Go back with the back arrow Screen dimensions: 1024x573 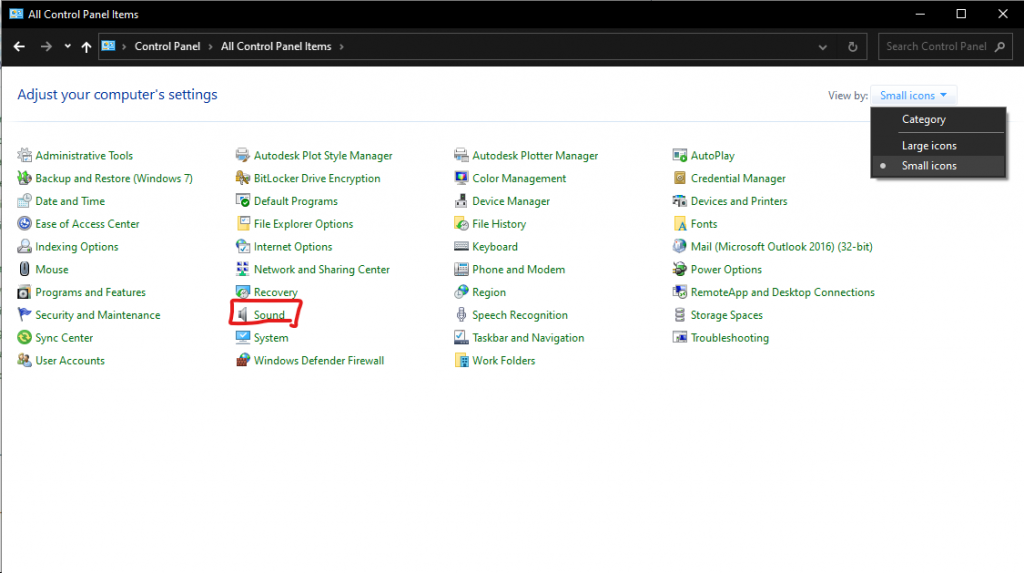(19, 46)
